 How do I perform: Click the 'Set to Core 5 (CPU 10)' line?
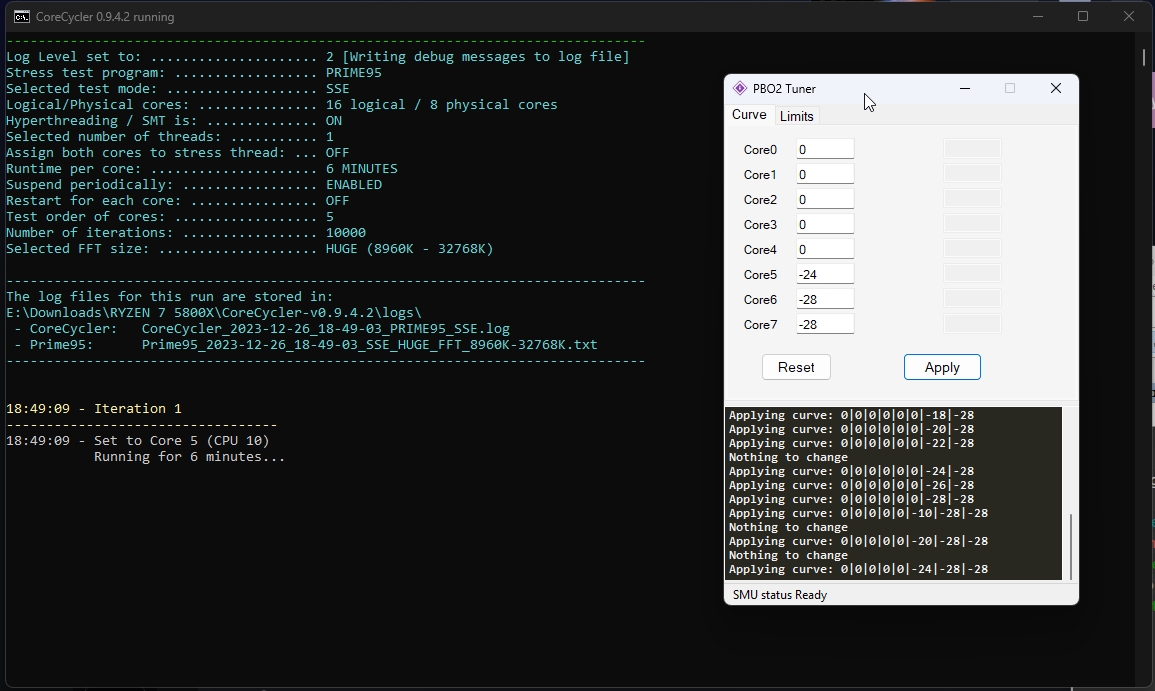pyautogui.click(x=138, y=441)
